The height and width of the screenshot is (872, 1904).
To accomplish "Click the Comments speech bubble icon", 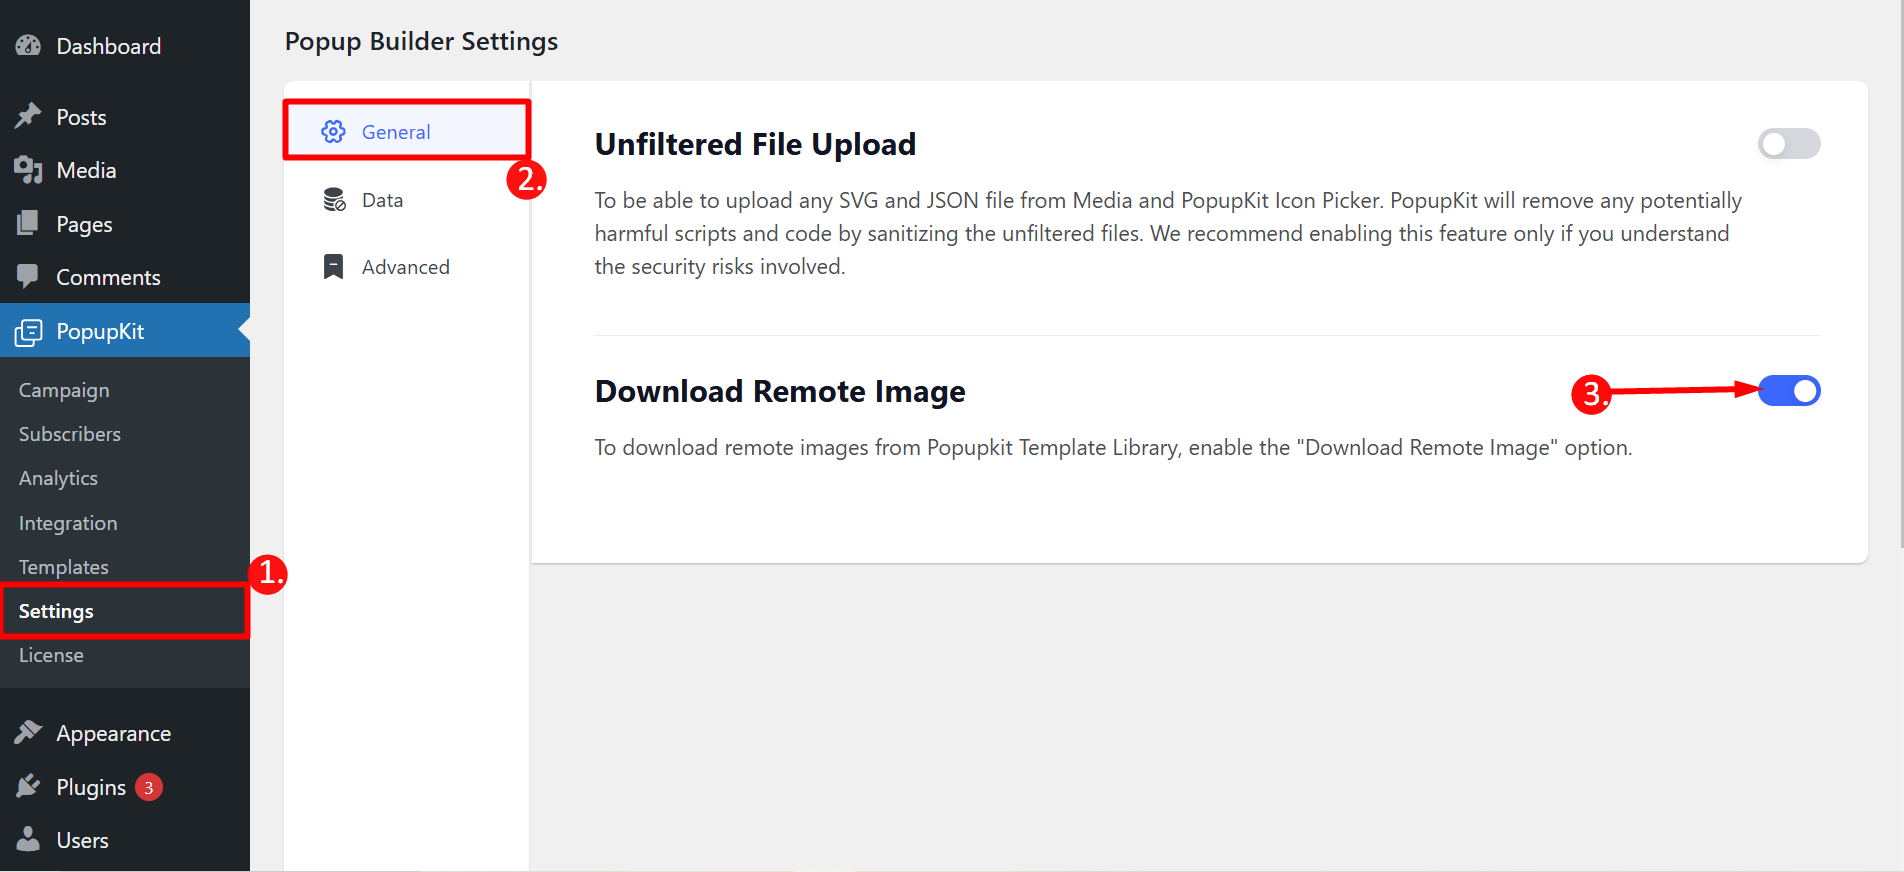I will (28, 276).
